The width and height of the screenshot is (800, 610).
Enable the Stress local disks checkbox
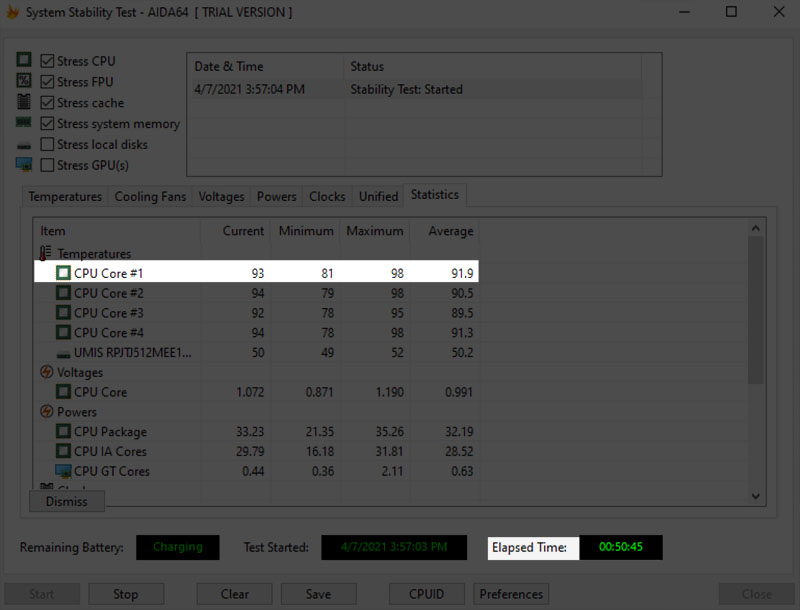pos(47,144)
